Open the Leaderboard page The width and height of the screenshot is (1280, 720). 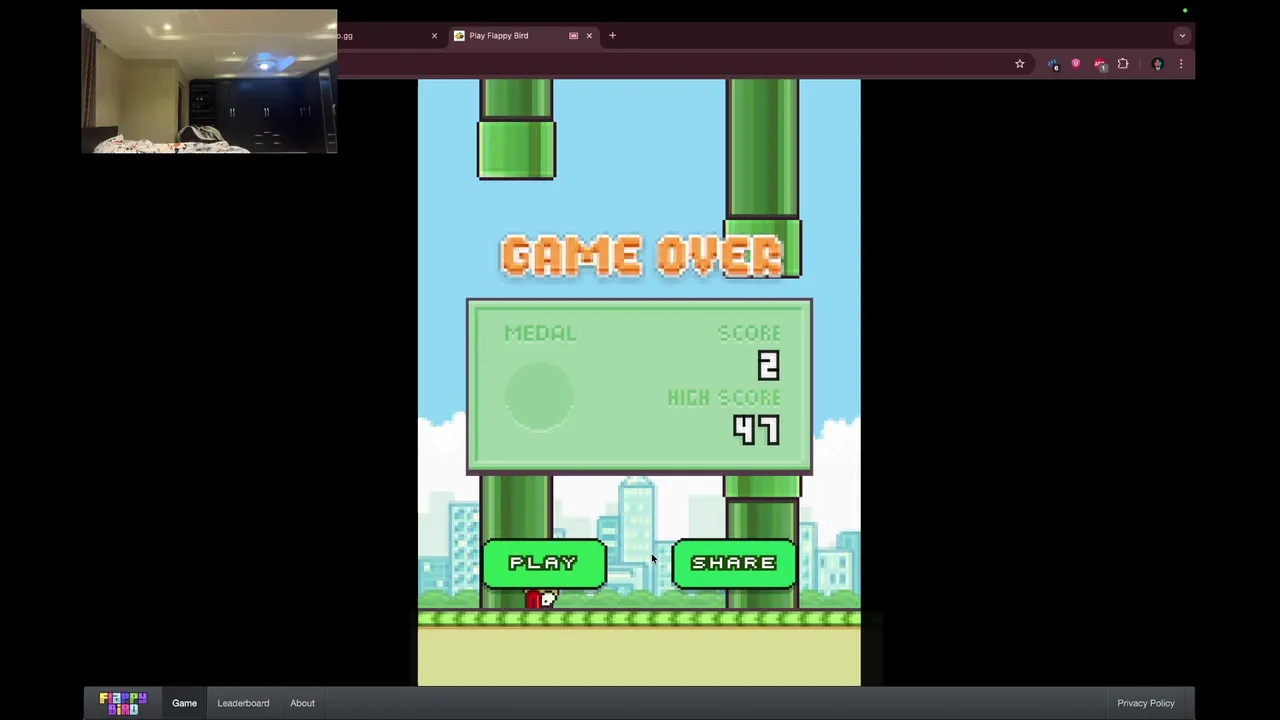[x=243, y=703]
